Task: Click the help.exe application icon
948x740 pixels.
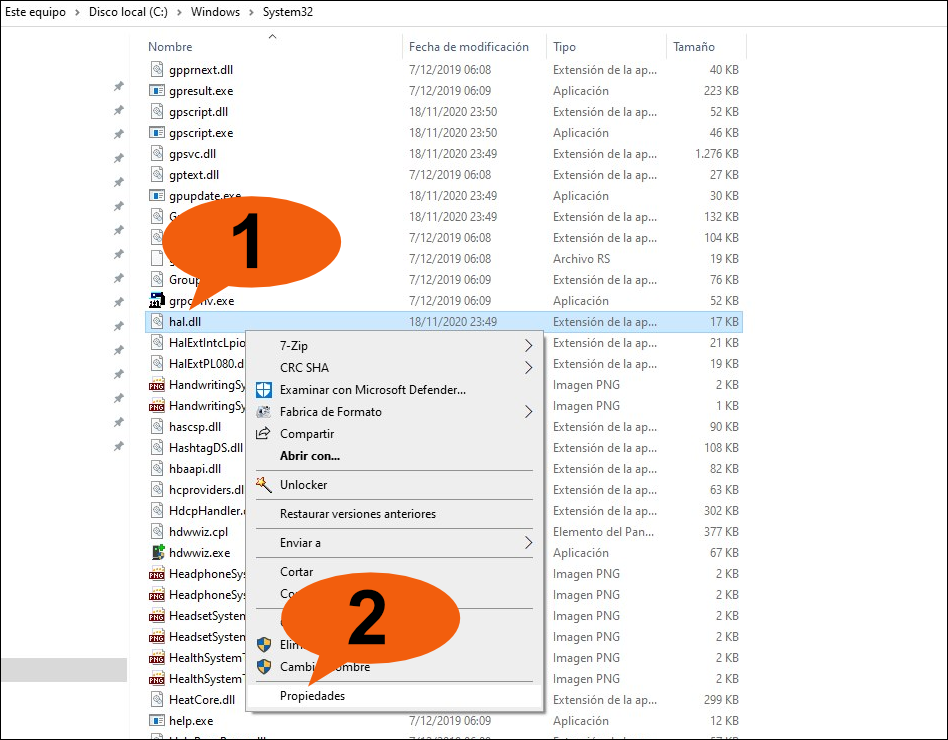Action: point(157,721)
